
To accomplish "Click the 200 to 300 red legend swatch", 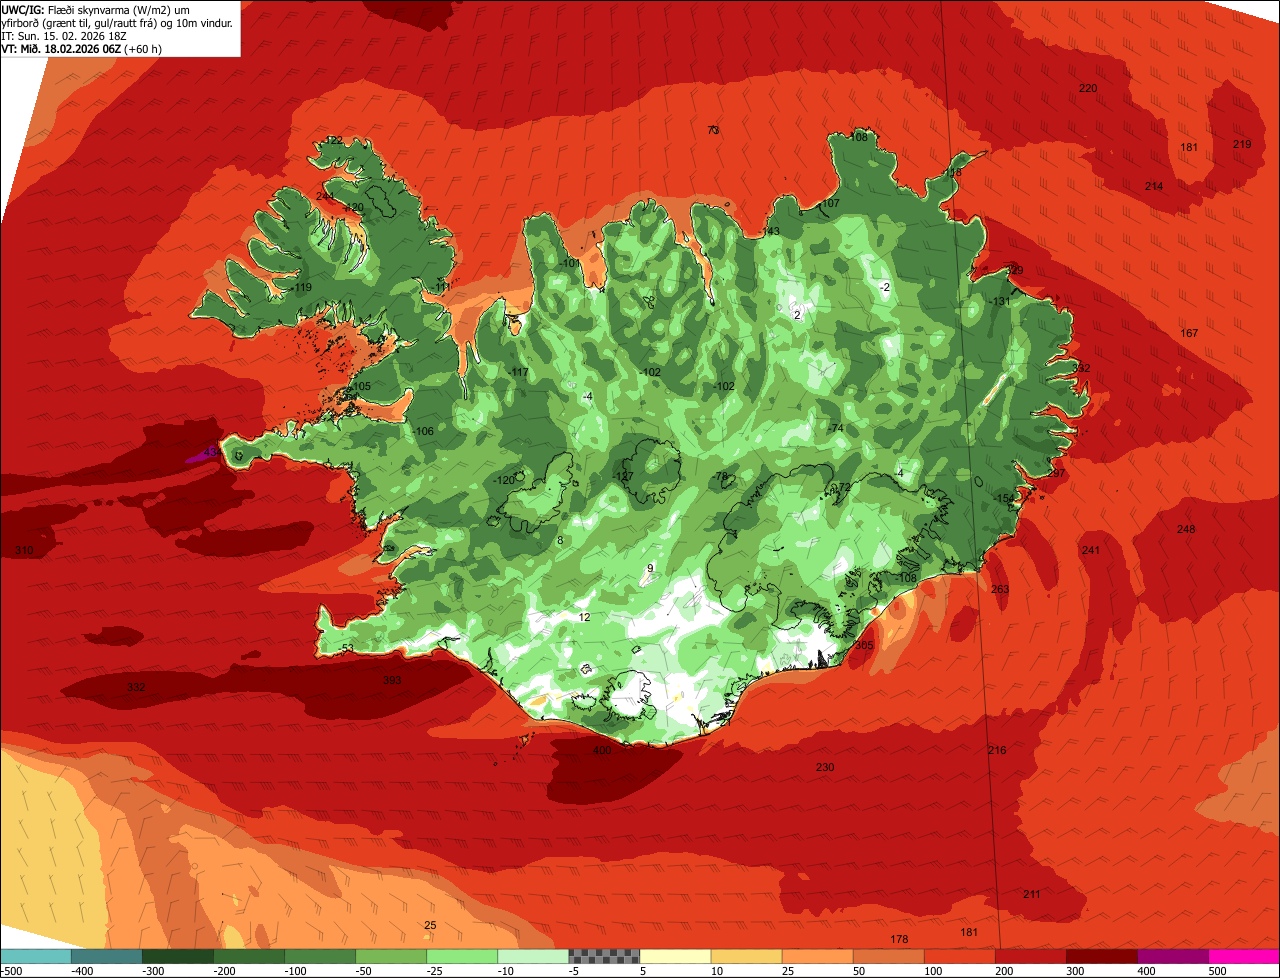I will coord(1030,956).
